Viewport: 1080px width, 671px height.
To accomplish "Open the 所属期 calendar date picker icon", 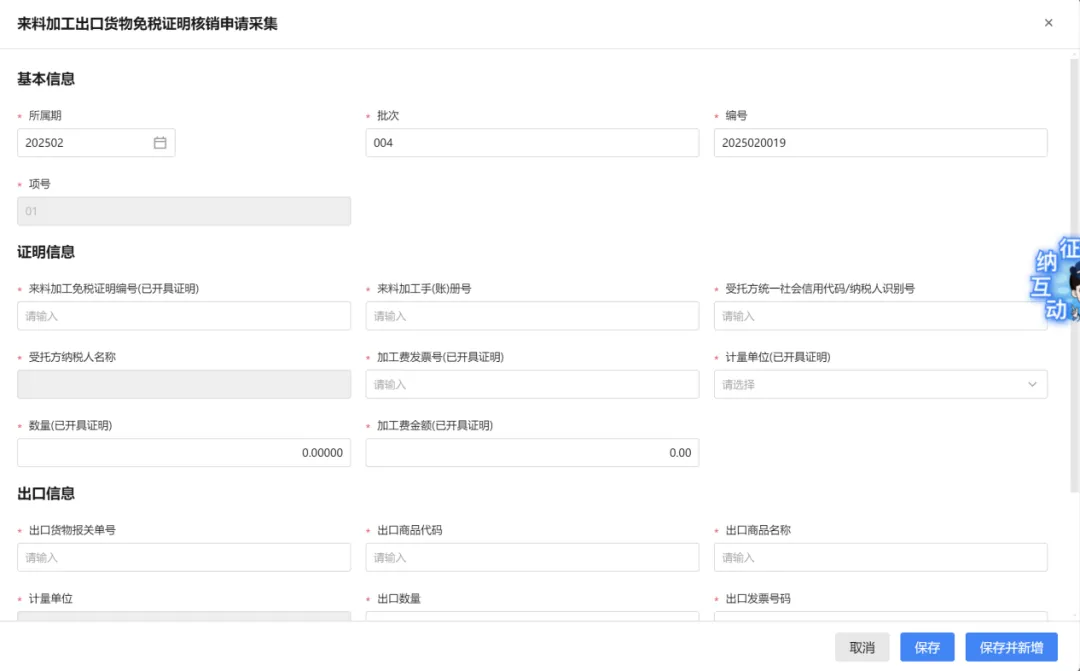I will [x=160, y=143].
